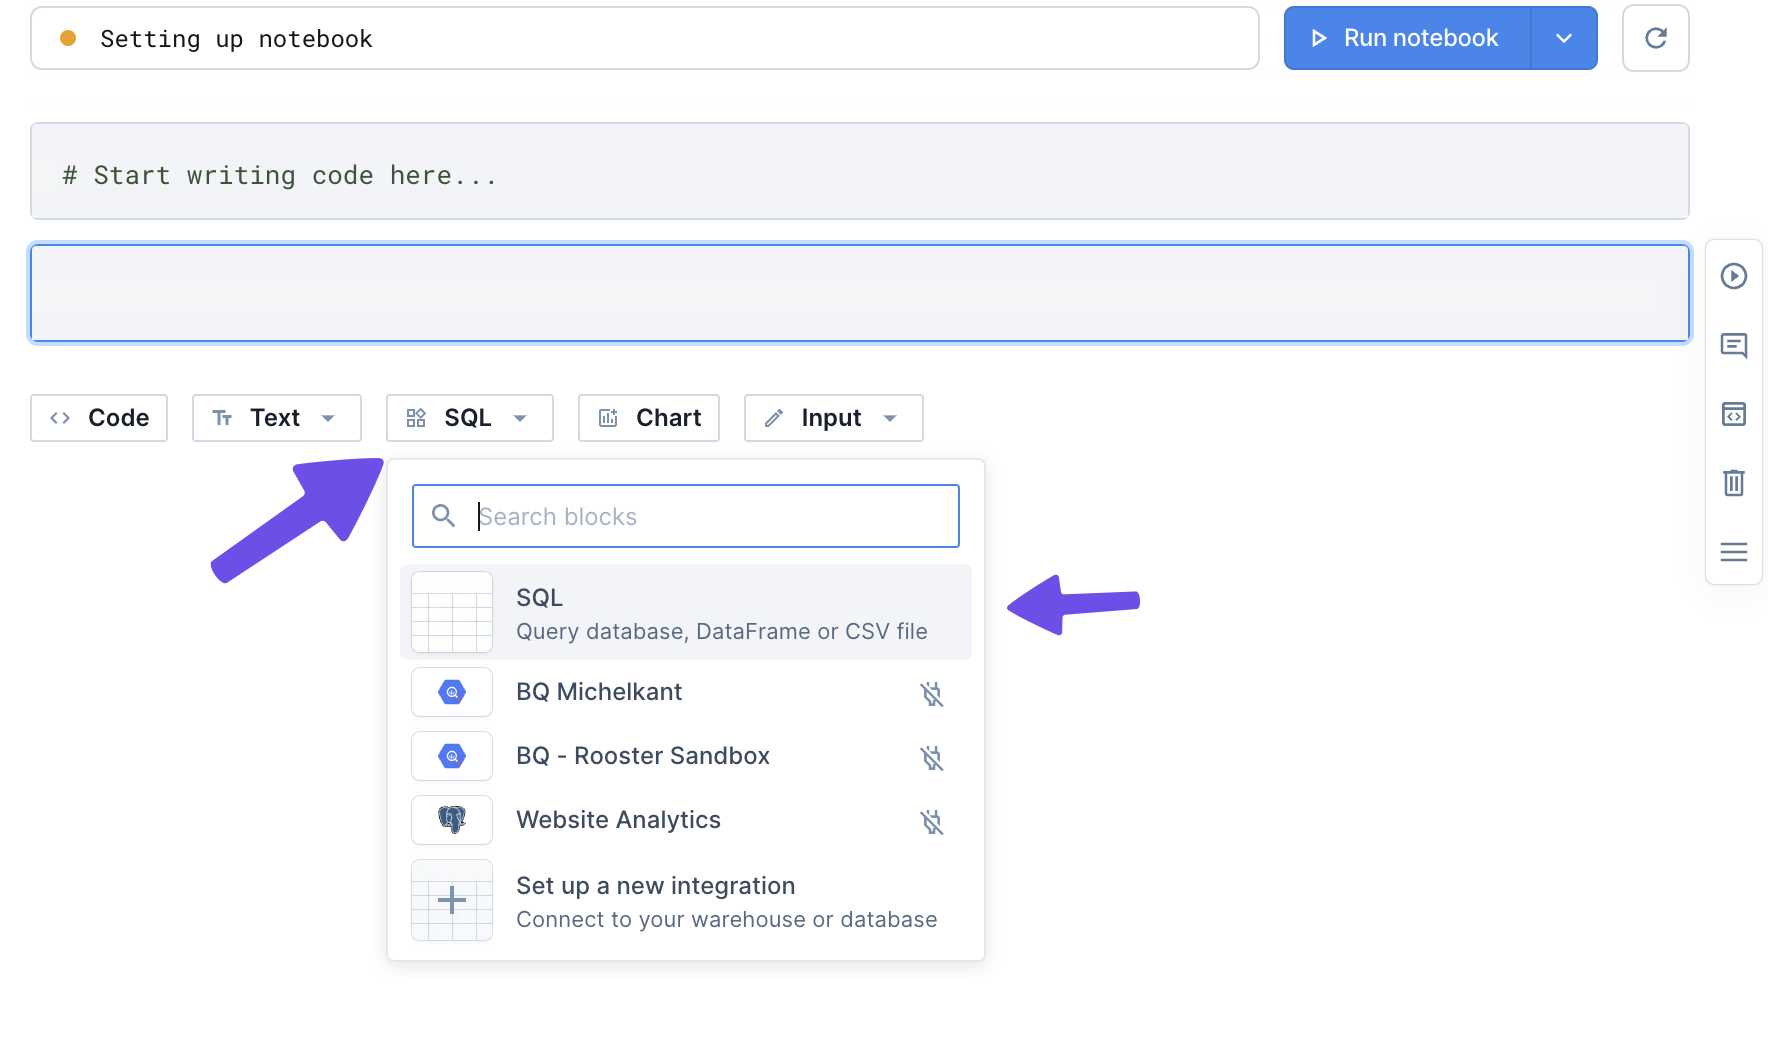
Task: Click disconnected plug icon for BQ - Rooster Sandbox
Action: (932, 757)
